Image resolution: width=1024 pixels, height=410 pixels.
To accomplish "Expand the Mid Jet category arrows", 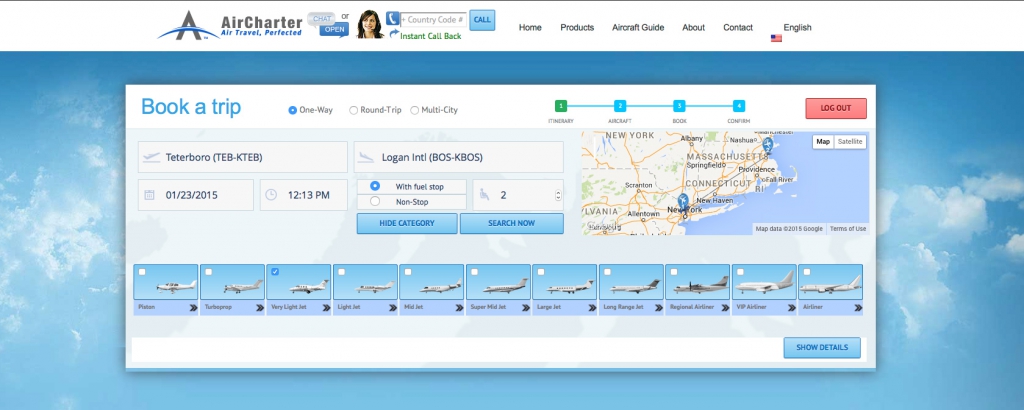I will (x=460, y=308).
